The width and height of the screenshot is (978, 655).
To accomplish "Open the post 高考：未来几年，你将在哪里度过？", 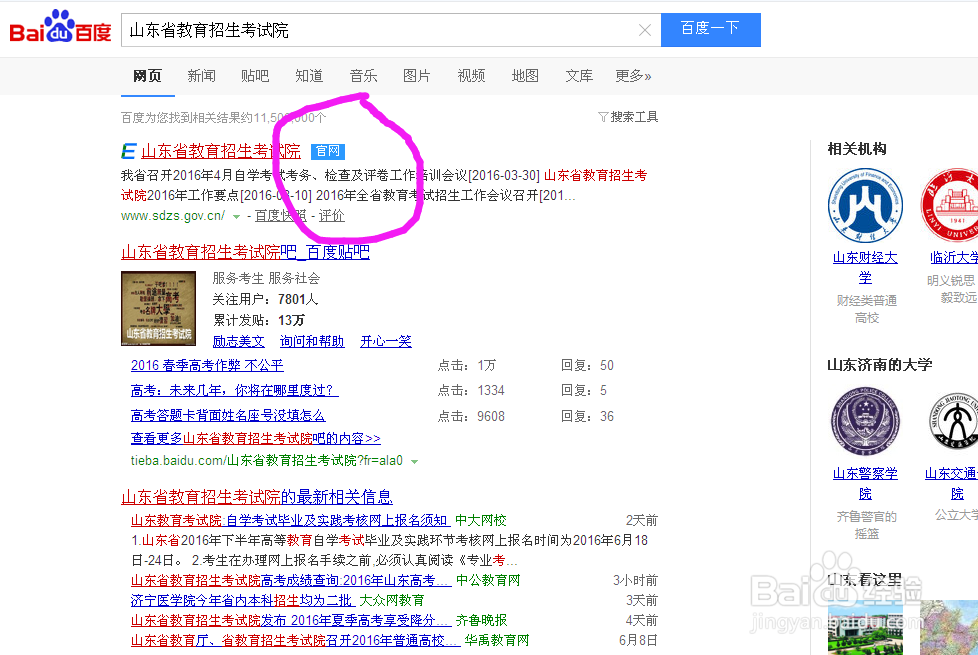I will tap(235, 391).
